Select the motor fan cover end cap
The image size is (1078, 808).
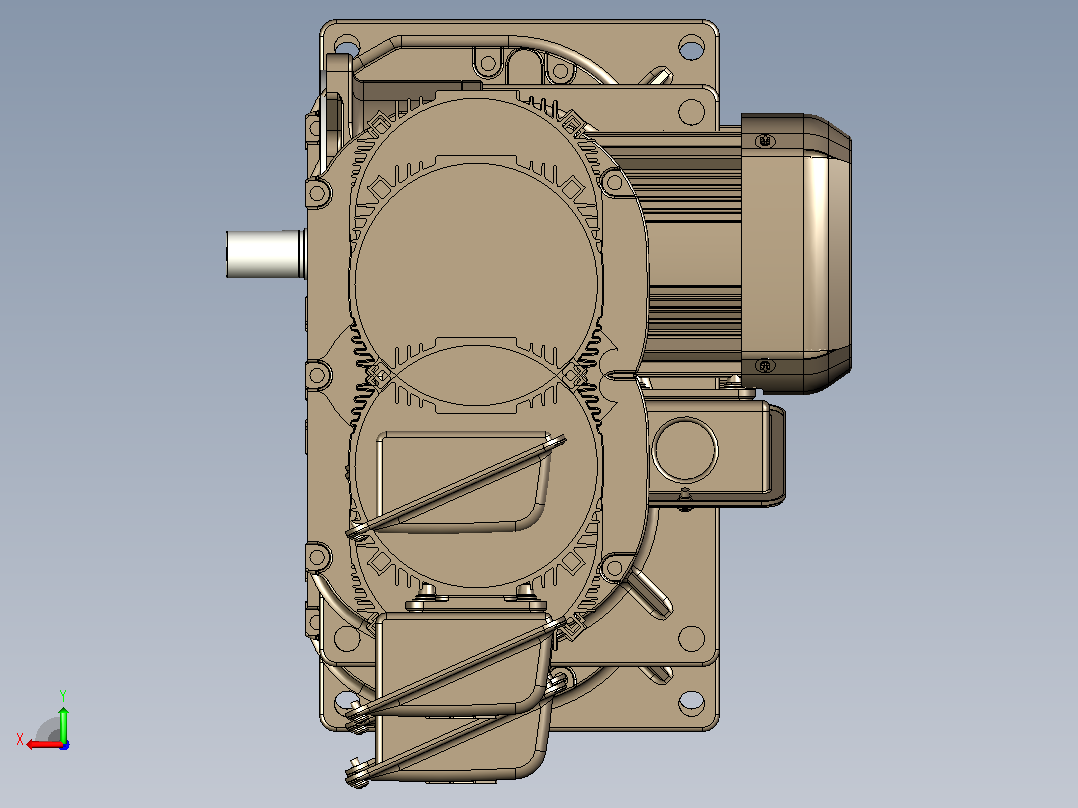tap(796, 254)
